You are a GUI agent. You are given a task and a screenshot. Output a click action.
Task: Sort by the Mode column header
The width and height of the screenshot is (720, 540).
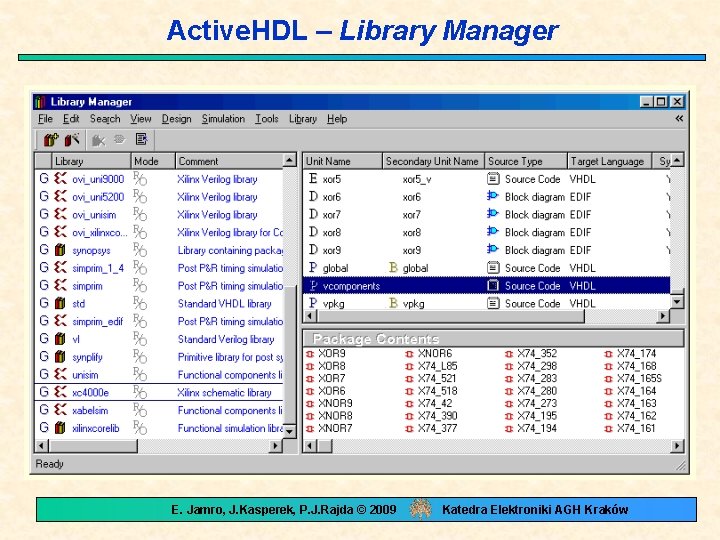(x=153, y=161)
